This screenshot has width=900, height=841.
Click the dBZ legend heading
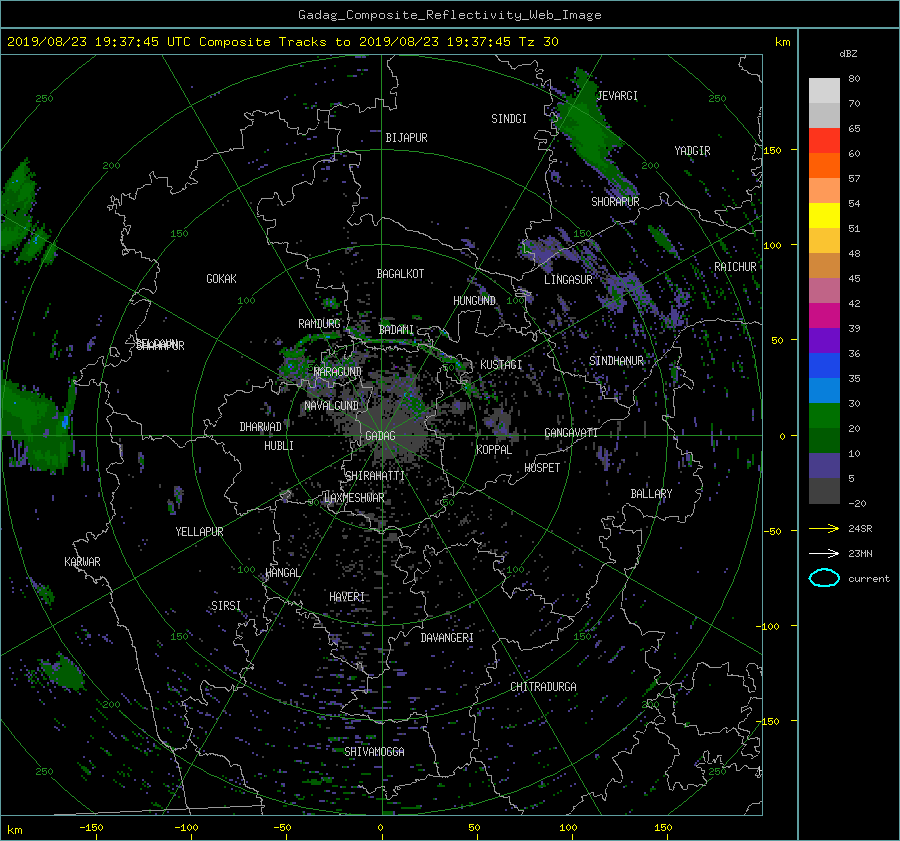point(848,53)
